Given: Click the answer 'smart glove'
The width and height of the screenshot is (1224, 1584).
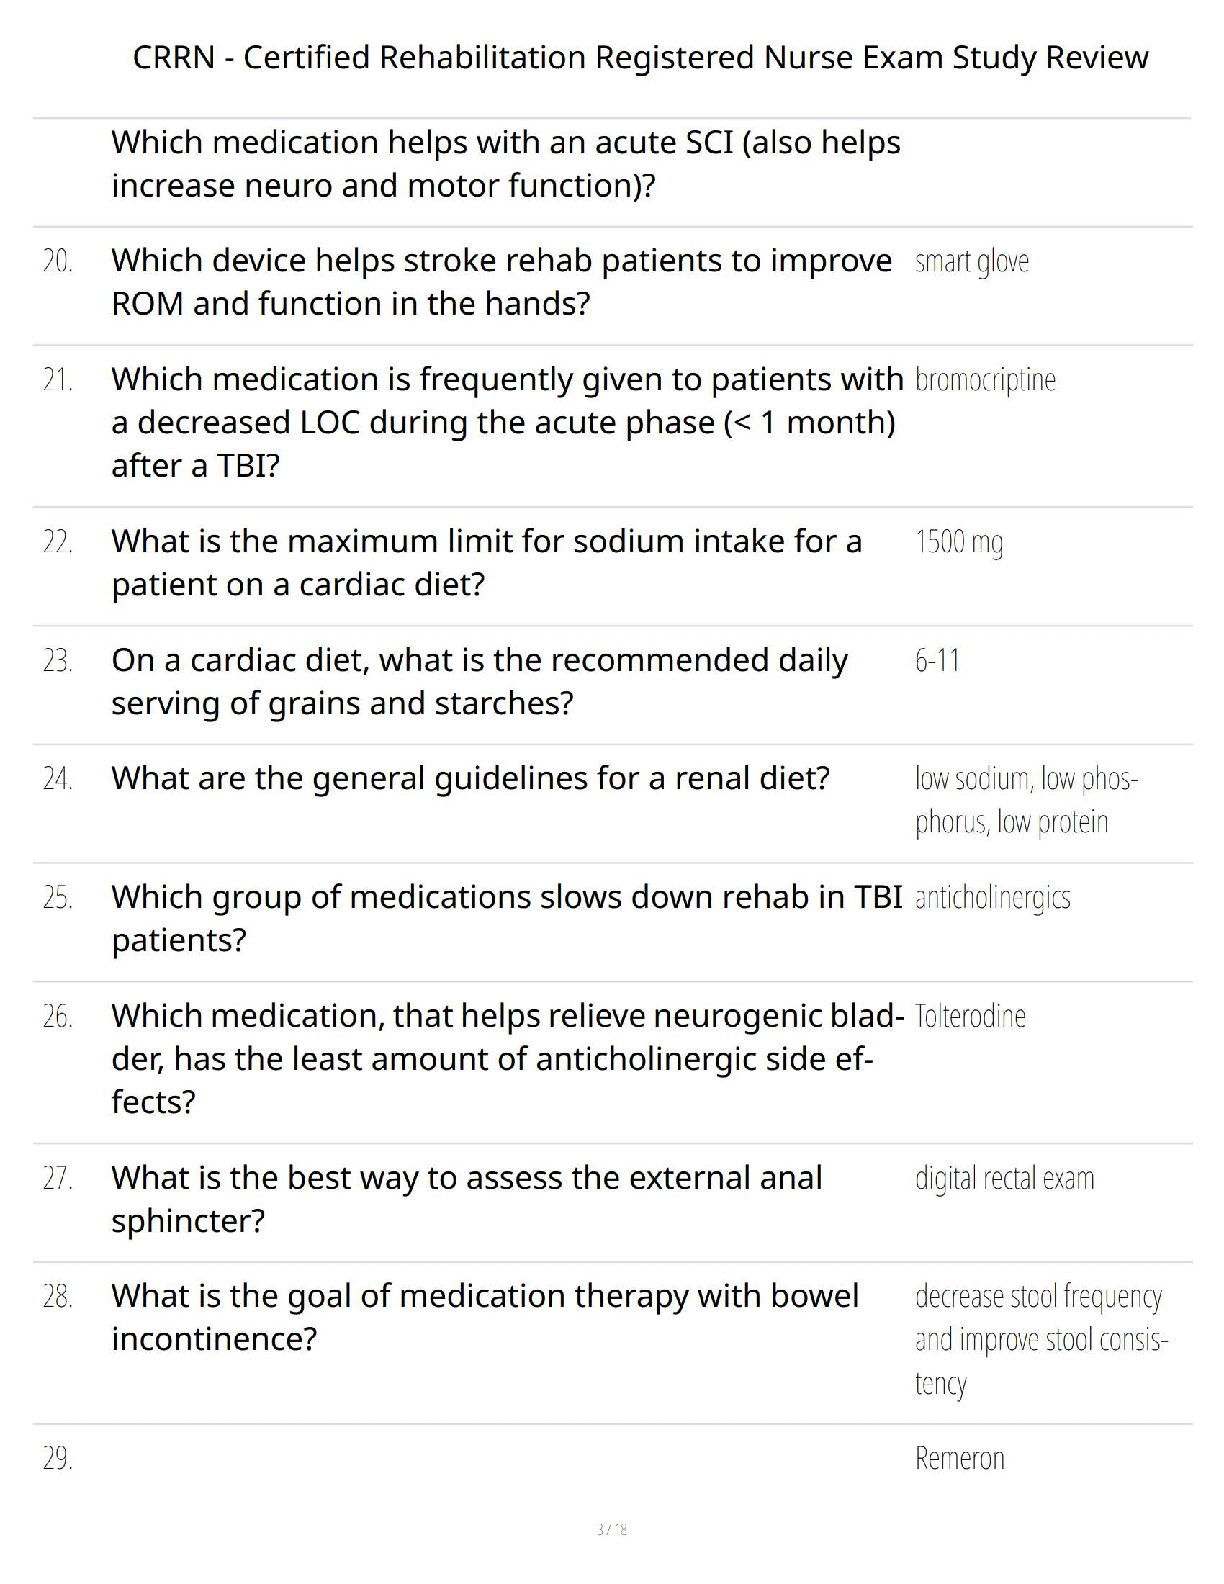Looking at the screenshot, I should click(x=972, y=261).
